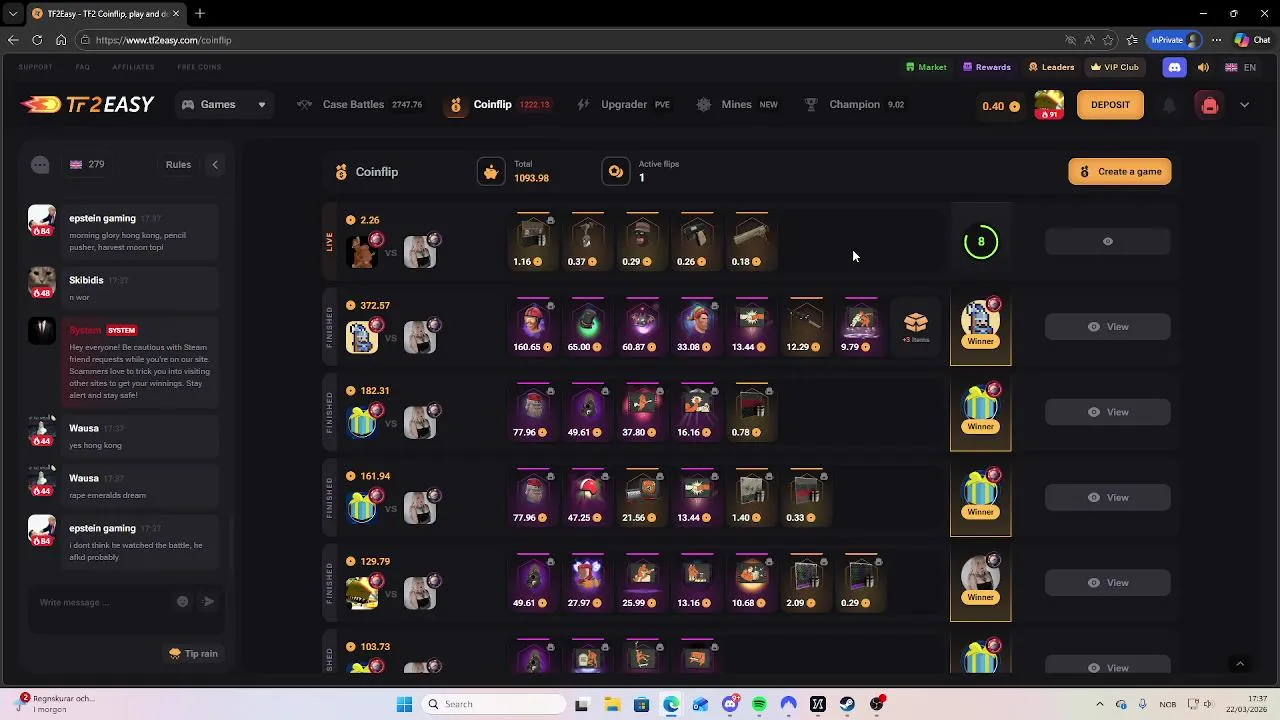
Task: Open the EN language selector
Action: (1241, 67)
